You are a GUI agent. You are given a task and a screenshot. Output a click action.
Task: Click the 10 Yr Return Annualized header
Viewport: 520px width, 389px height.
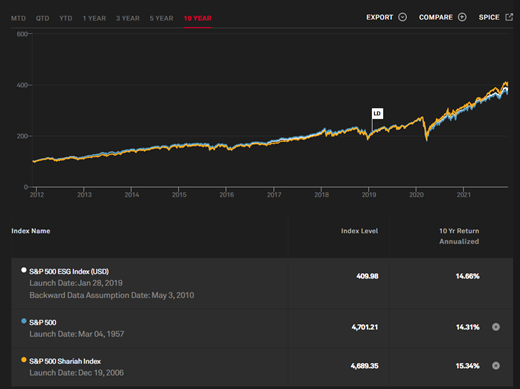[x=459, y=236]
